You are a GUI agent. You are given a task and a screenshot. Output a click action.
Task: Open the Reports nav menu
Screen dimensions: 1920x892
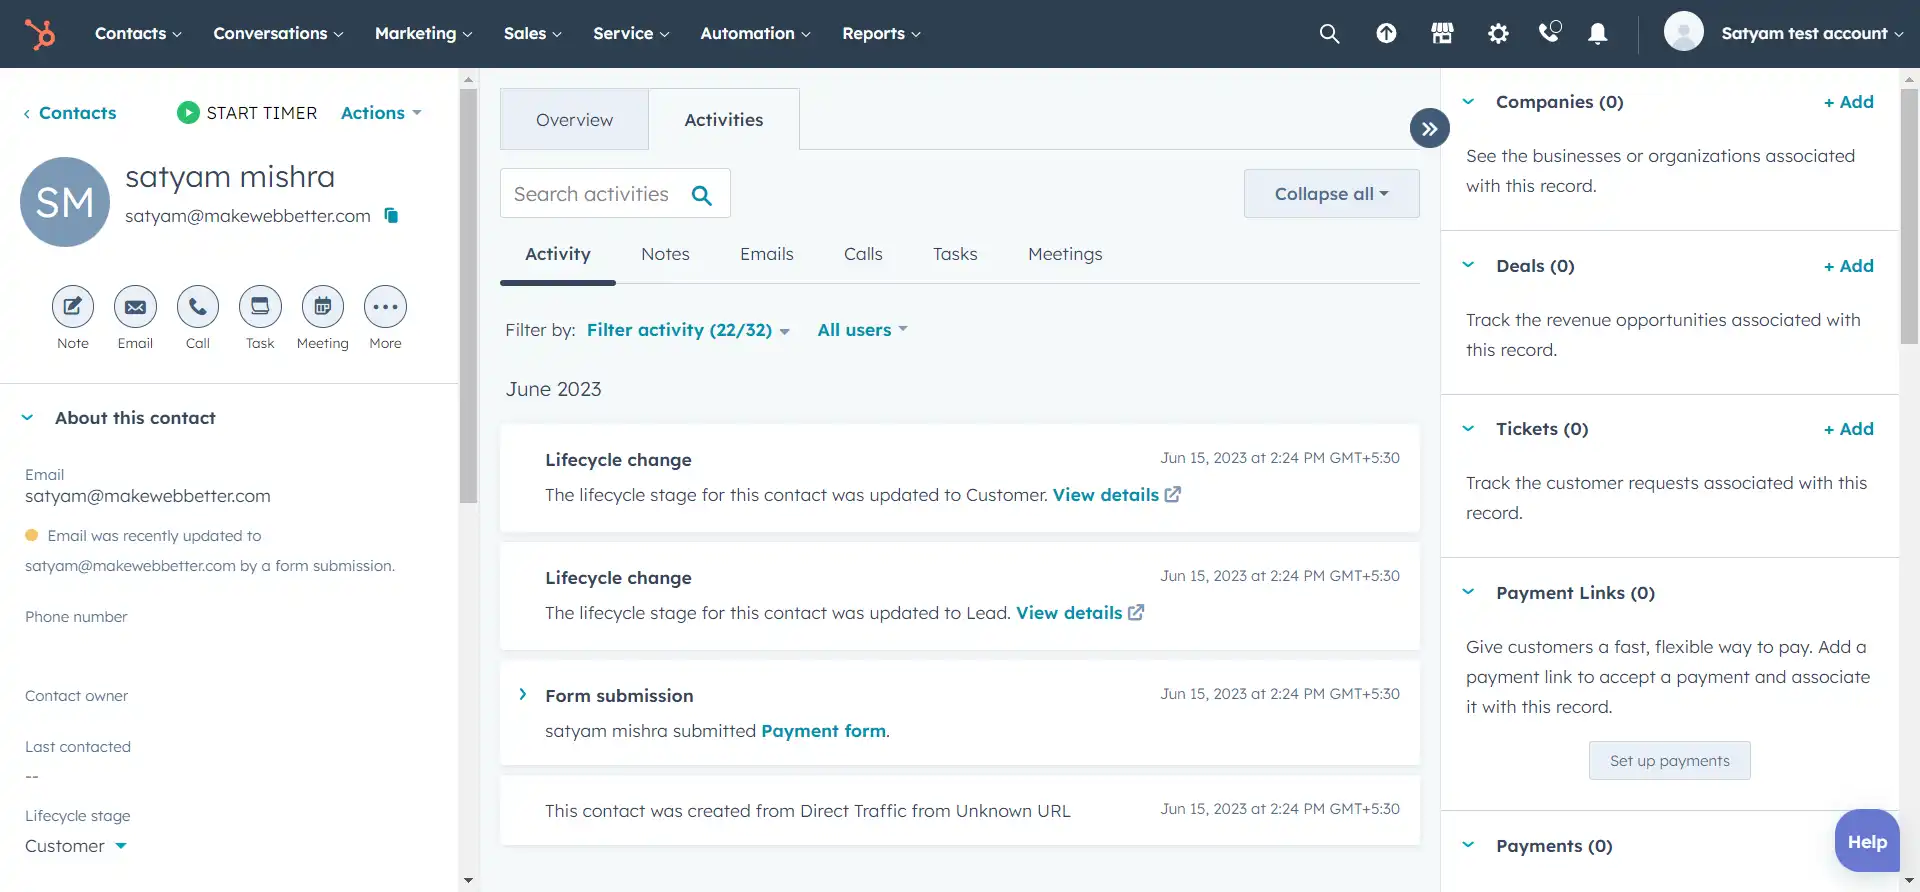click(881, 34)
